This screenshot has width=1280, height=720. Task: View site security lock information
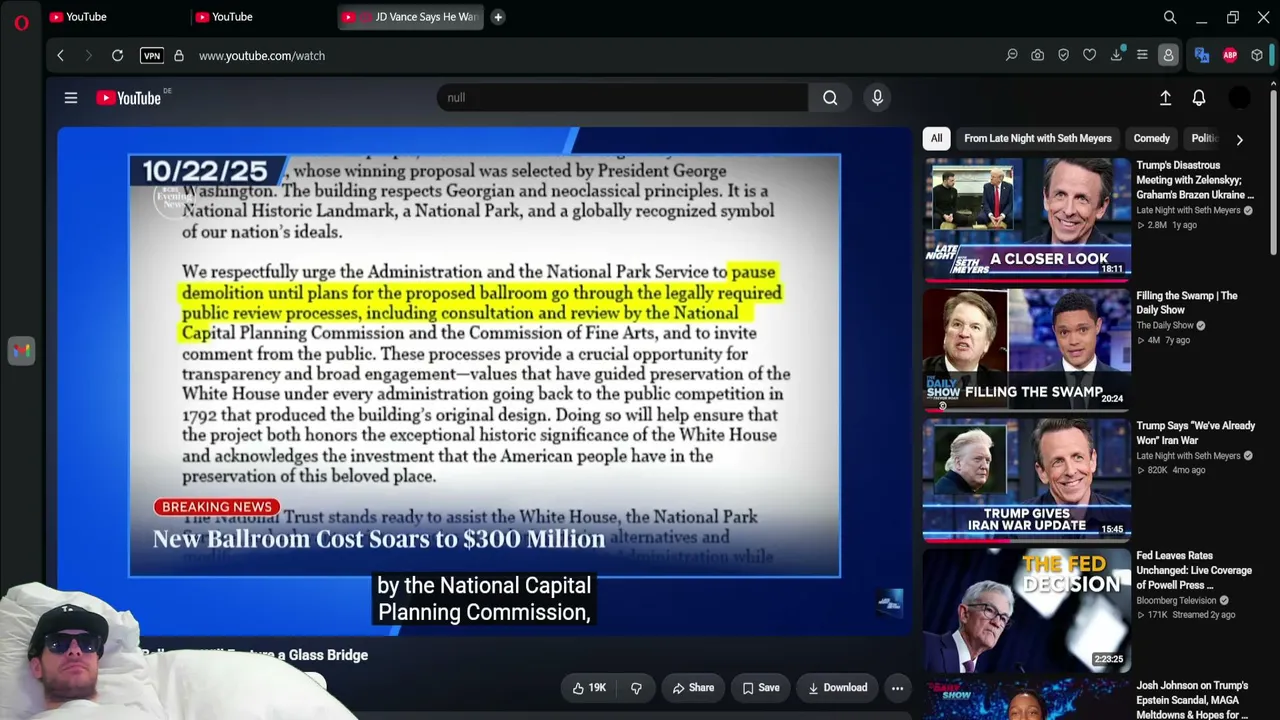(179, 56)
